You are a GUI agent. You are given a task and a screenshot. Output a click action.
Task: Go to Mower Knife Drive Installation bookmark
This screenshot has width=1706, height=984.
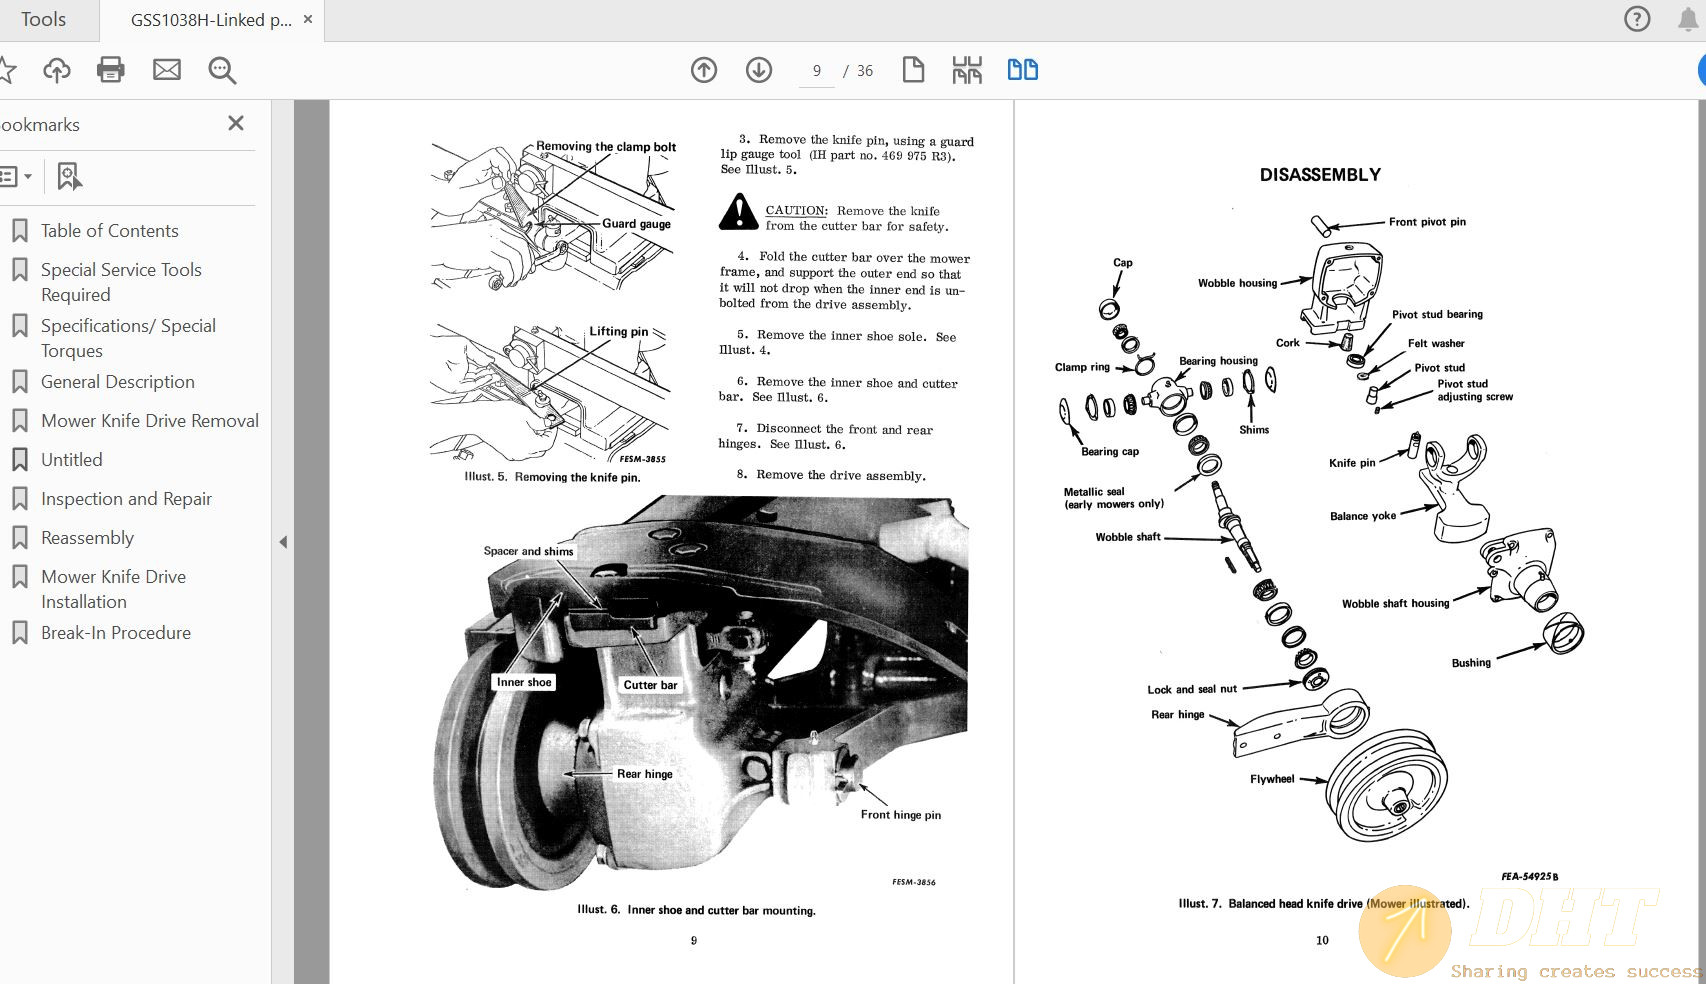pos(113,589)
